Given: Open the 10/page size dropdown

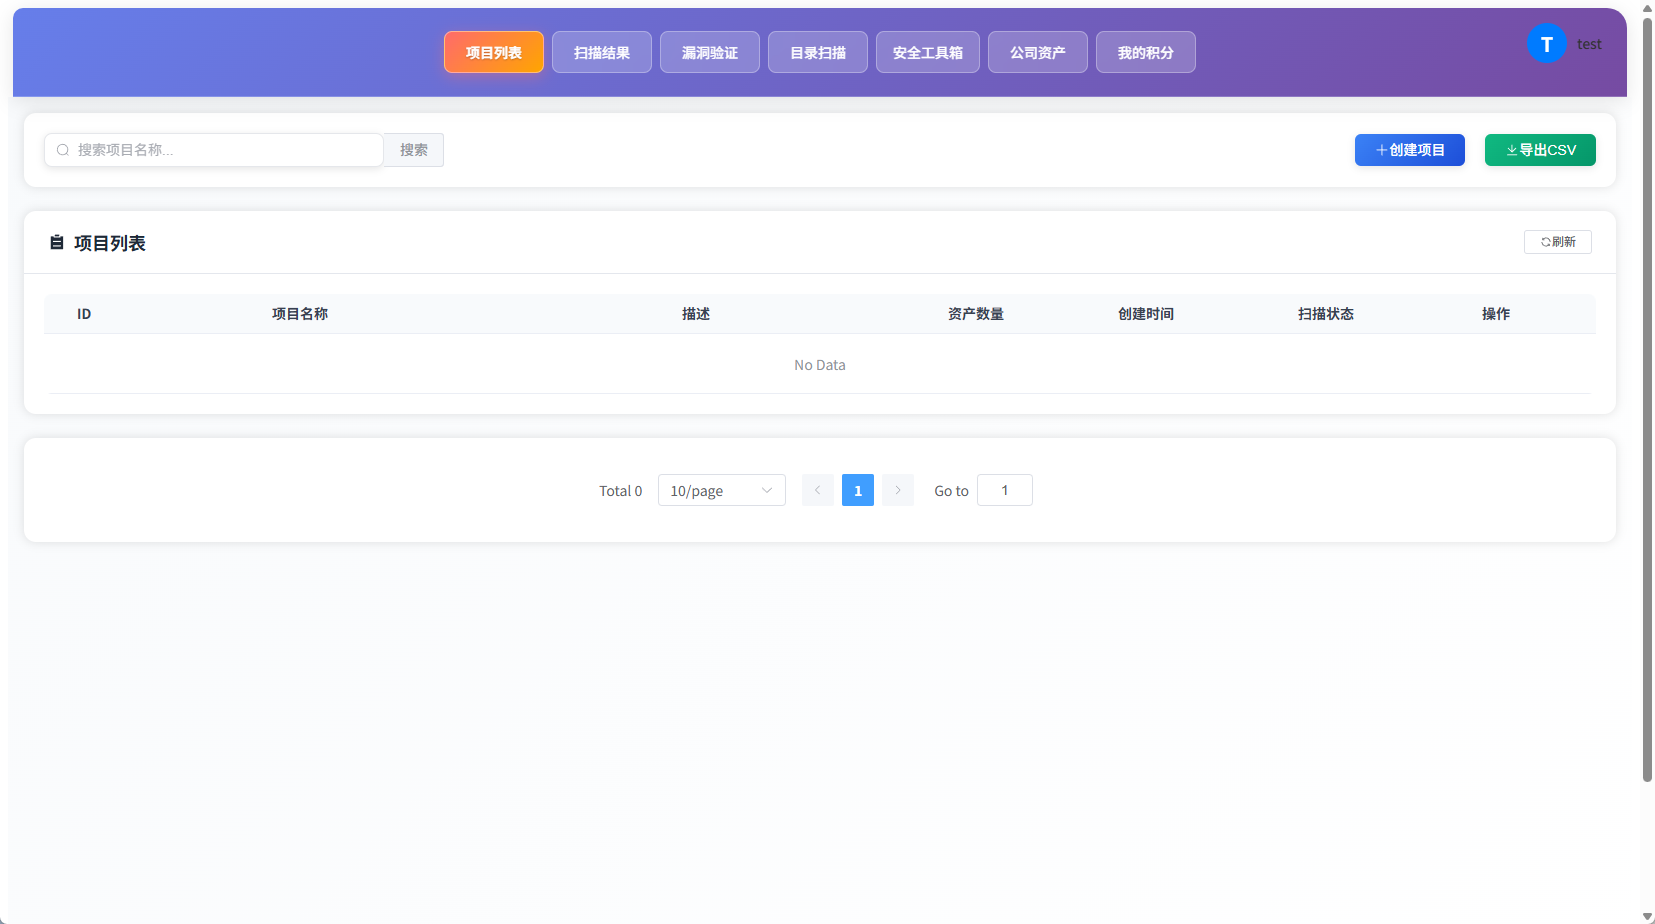Looking at the screenshot, I should [721, 490].
